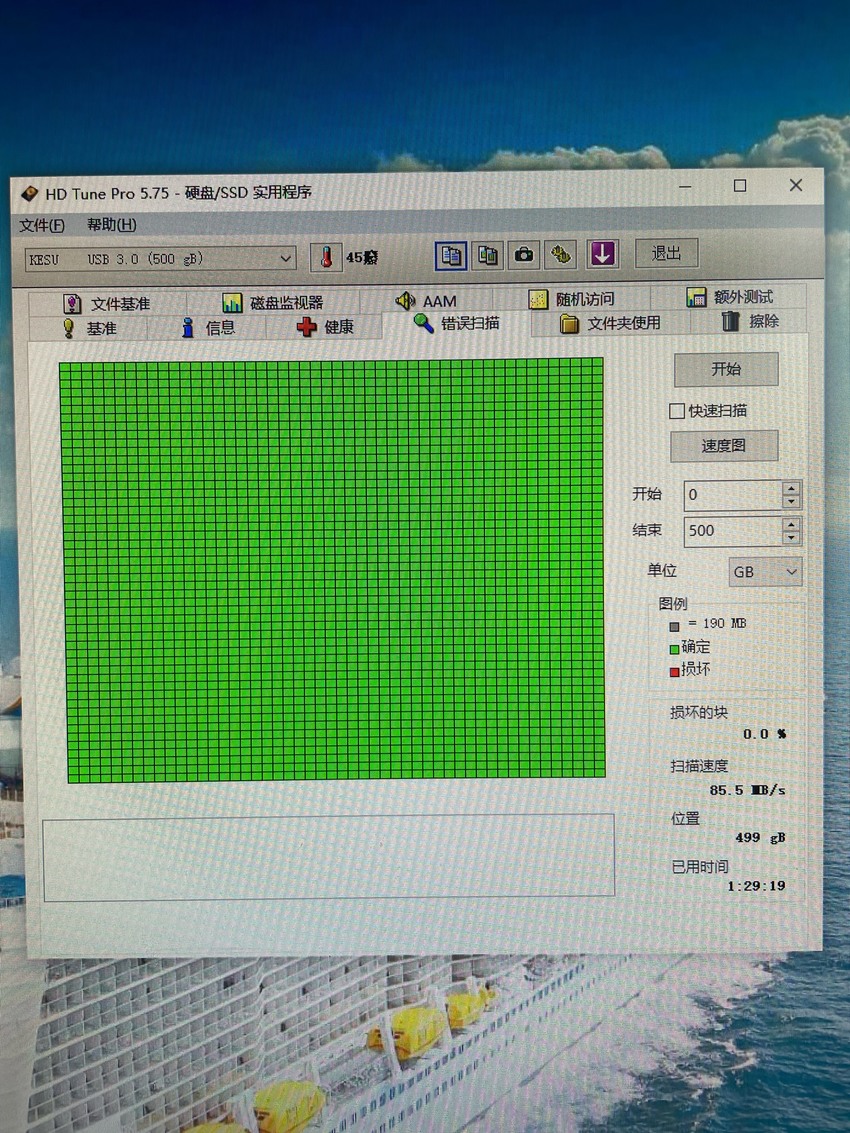The width and height of the screenshot is (850, 1133).
Task: Click the 速度图 button
Action: pos(724,446)
